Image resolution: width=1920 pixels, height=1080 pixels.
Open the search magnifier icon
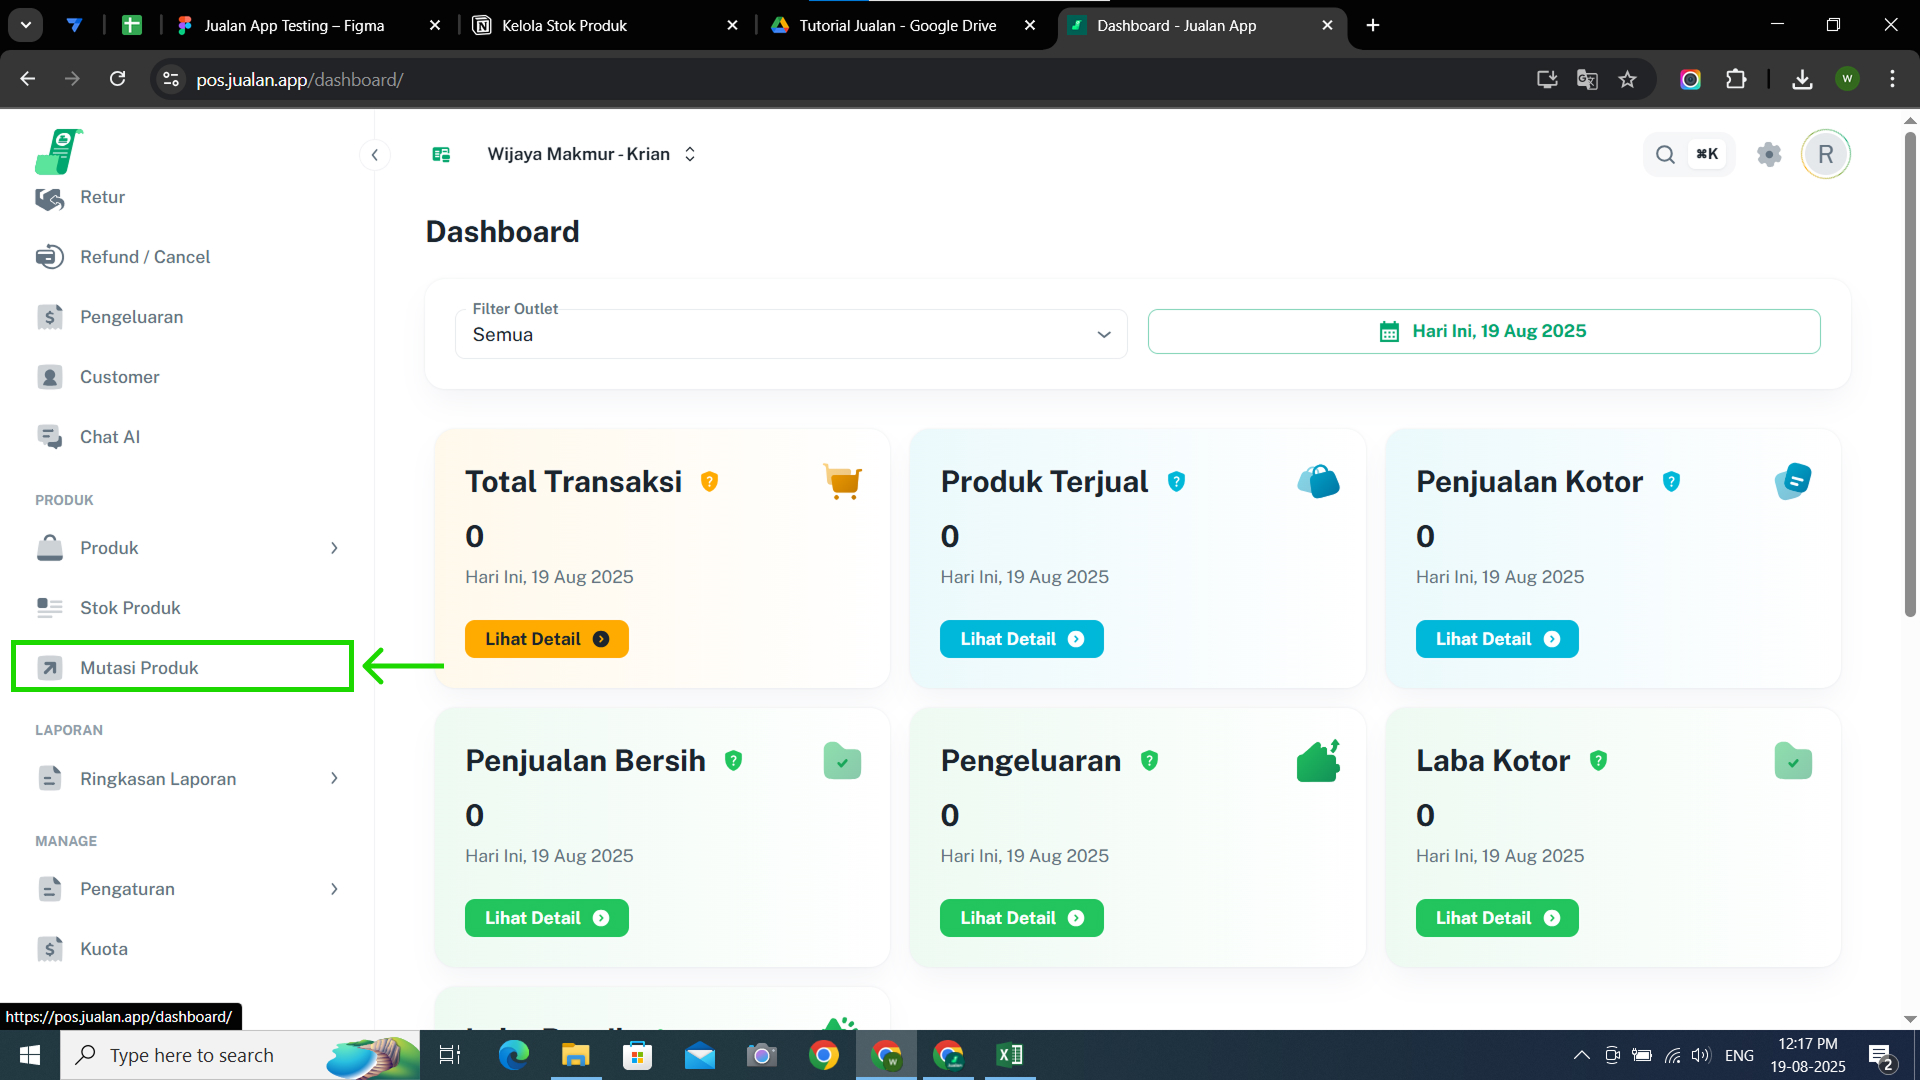click(1665, 154)
